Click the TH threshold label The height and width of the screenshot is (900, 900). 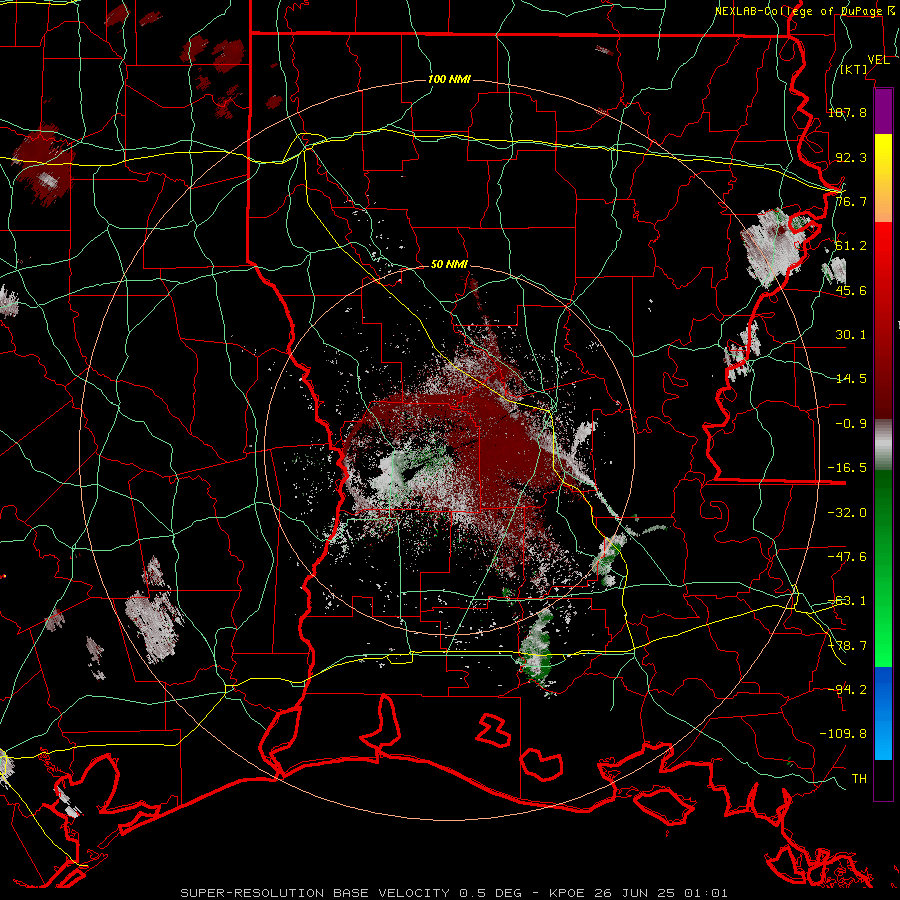pyautogui.click(x=859, y=778)
